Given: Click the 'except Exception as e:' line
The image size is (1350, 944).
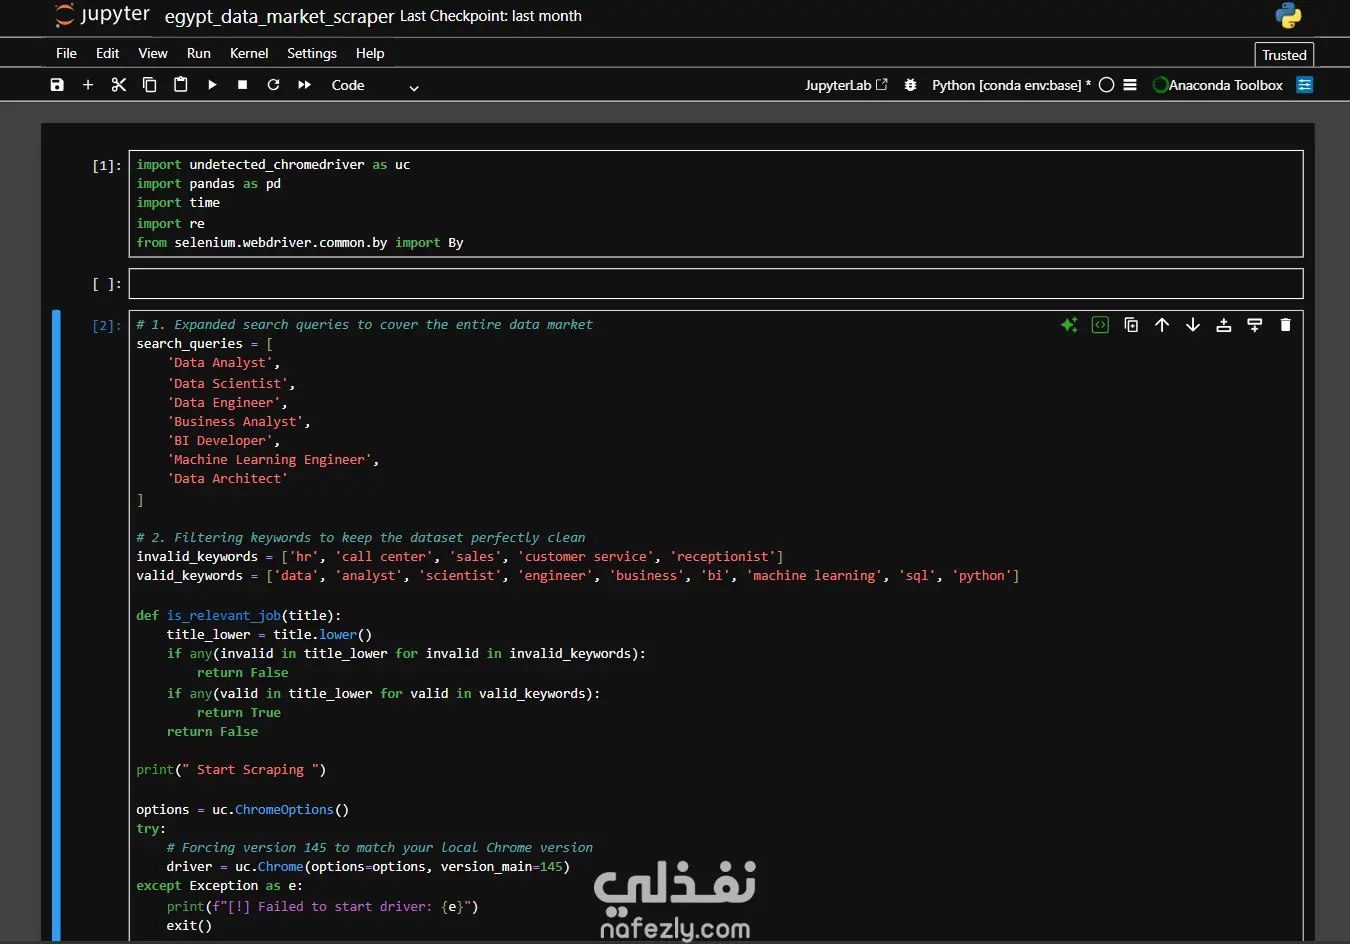Looking at the screenshot, I should click(x=219, y=886).
